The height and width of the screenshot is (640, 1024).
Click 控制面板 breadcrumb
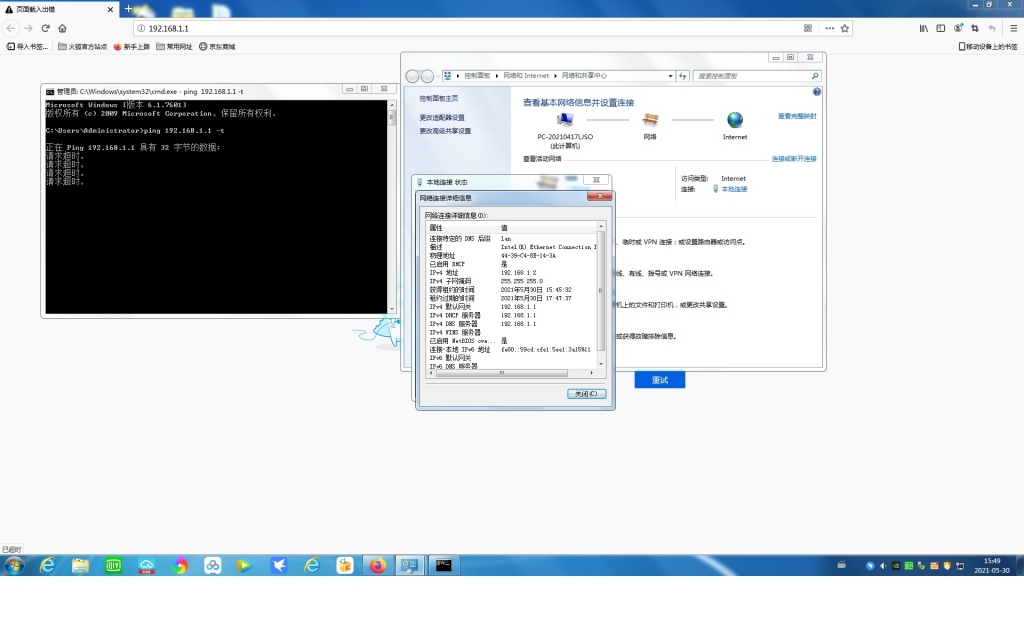pos(477,76)
